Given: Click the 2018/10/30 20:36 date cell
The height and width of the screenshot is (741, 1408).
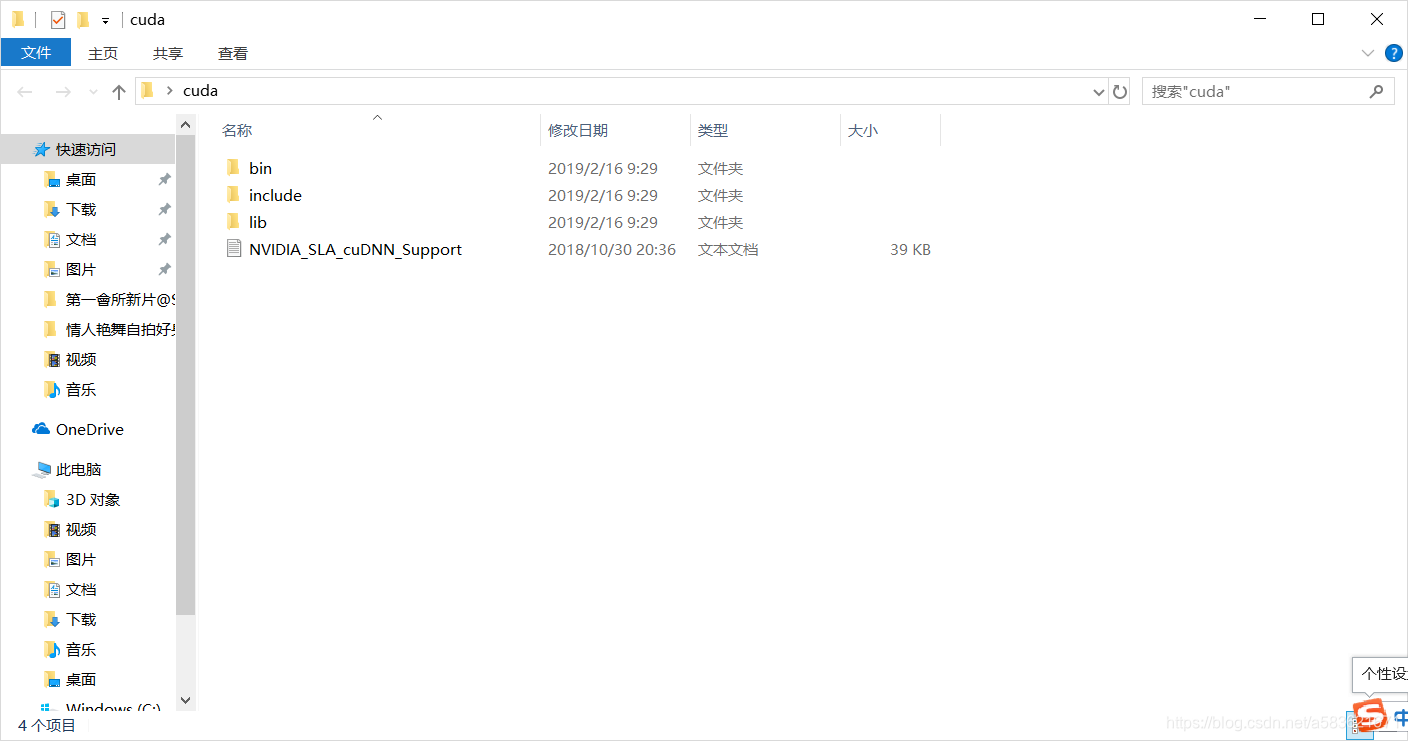Looking at the screenshot, I should click(x=612, y=249).
